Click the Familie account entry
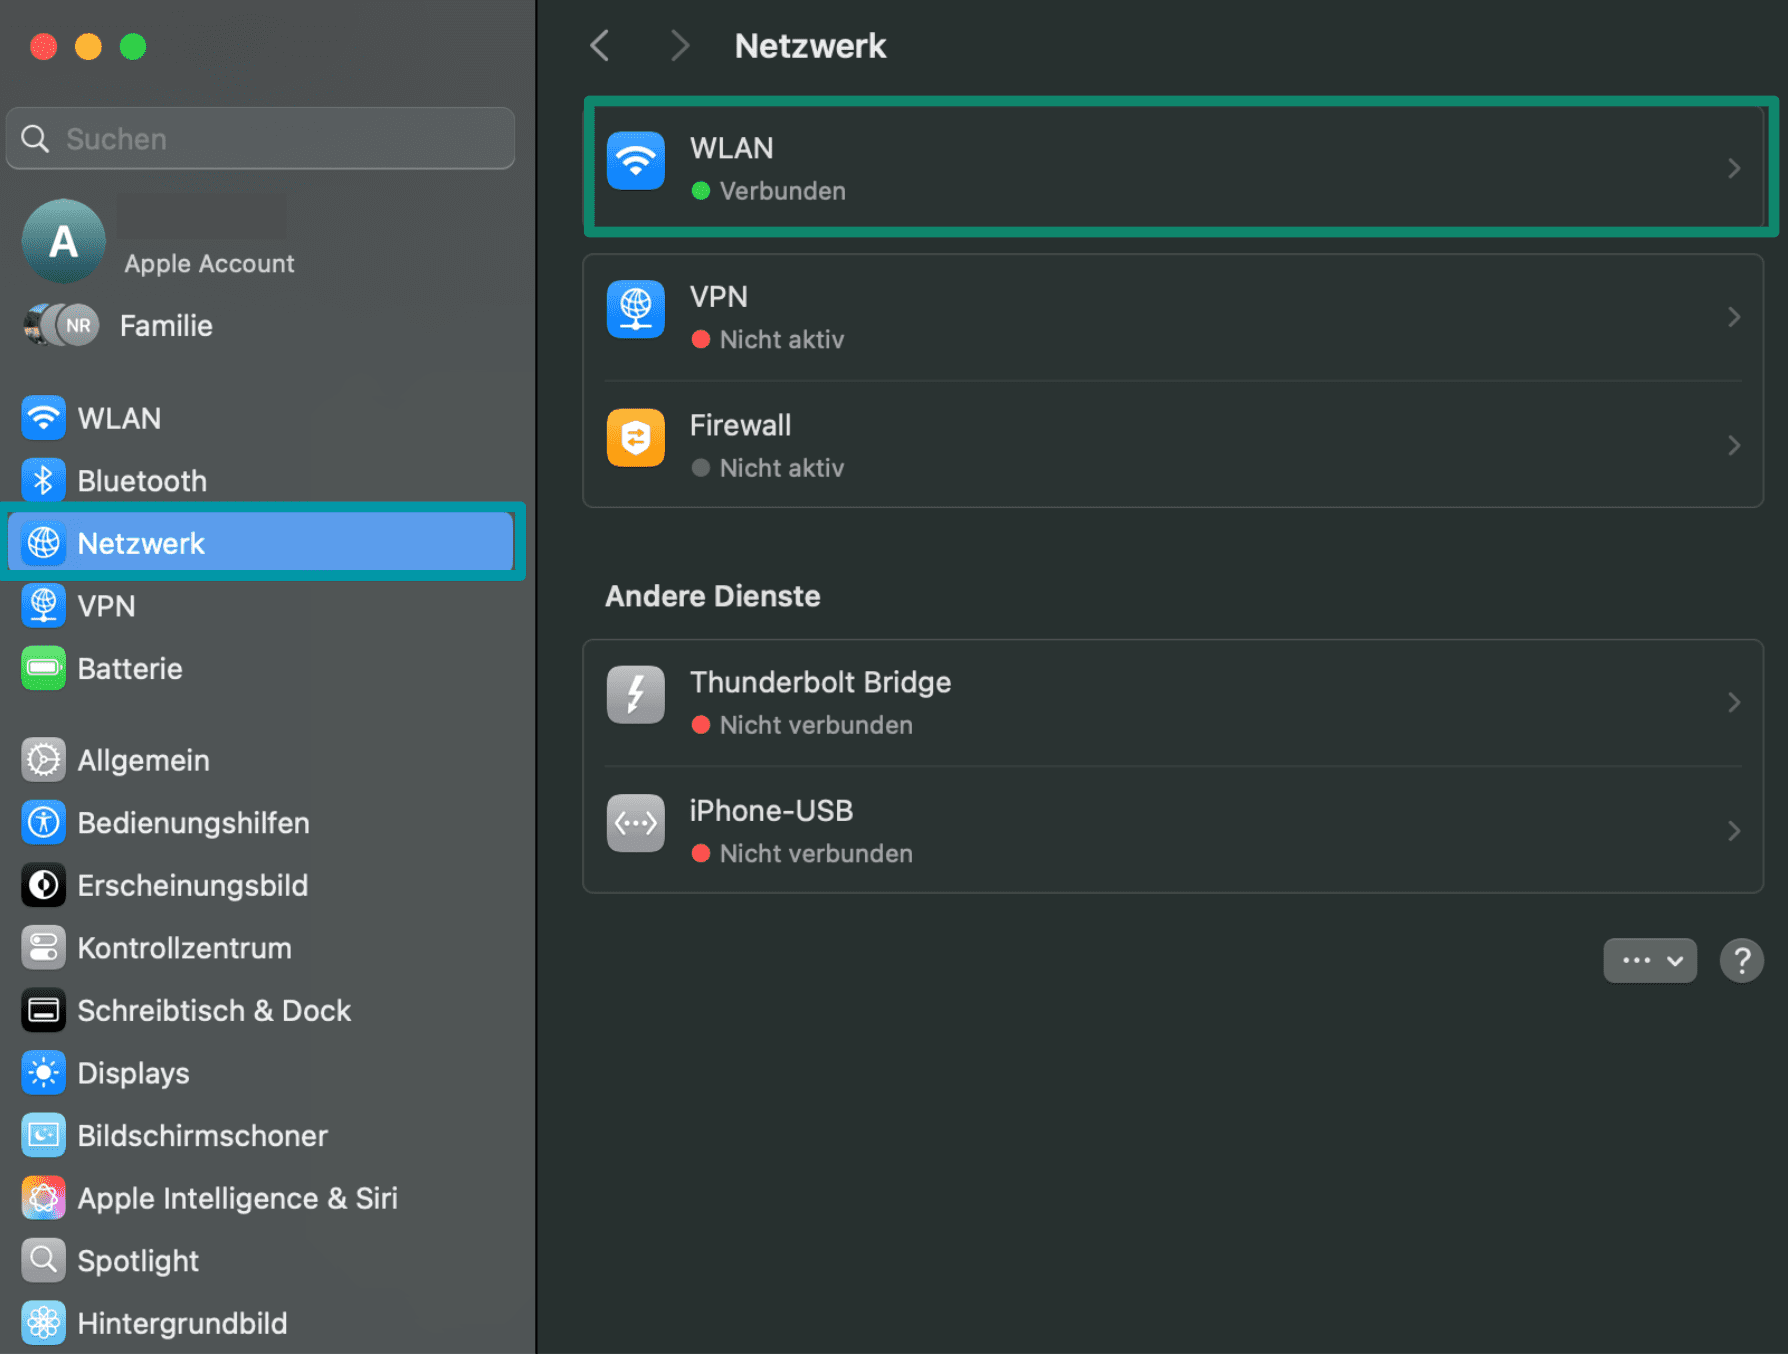Image resolution: width=1788 pixels, height=1355 pixels. click(x=165, y=325)
